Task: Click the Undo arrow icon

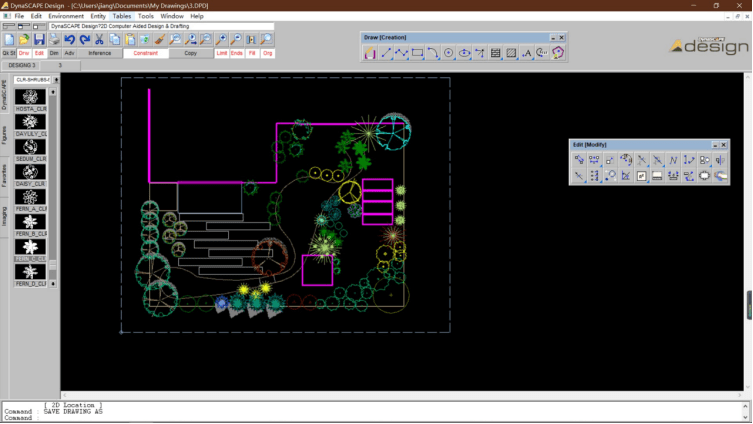Action: click(70, 39)
